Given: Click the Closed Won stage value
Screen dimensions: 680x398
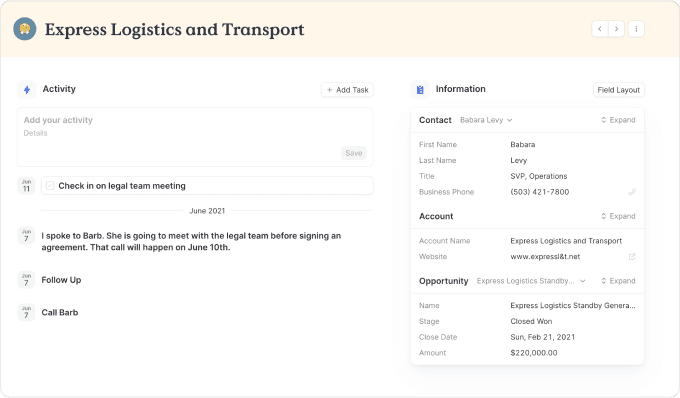Looking at the screenshot, I should tap(531, 321).
